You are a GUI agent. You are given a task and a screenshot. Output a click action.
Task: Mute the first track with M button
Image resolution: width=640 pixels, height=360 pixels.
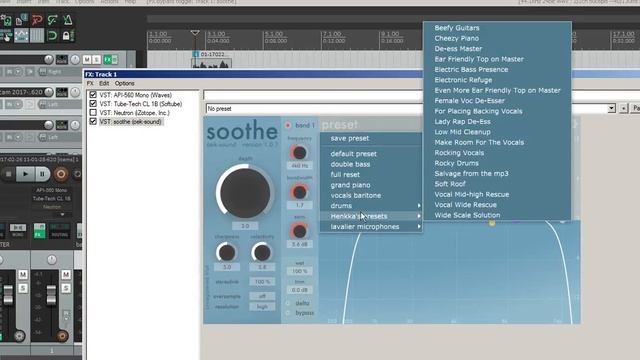[x=87, y=60]
